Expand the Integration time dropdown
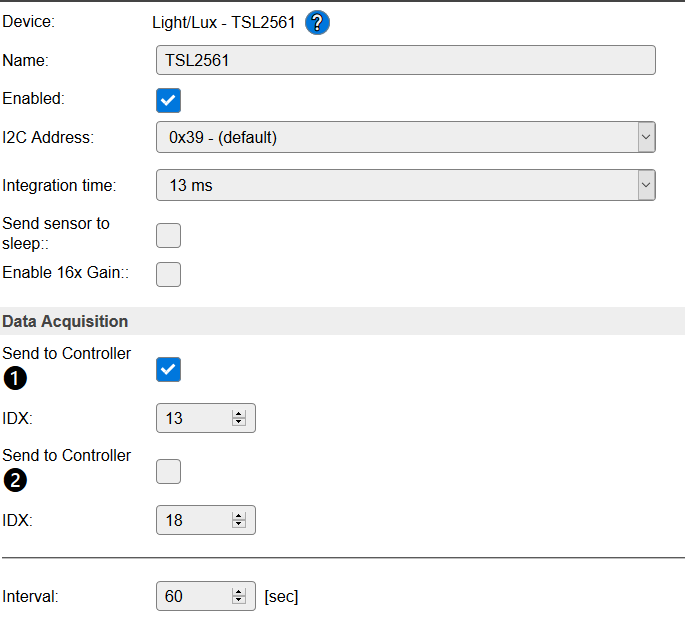 [x=405, y=185]
